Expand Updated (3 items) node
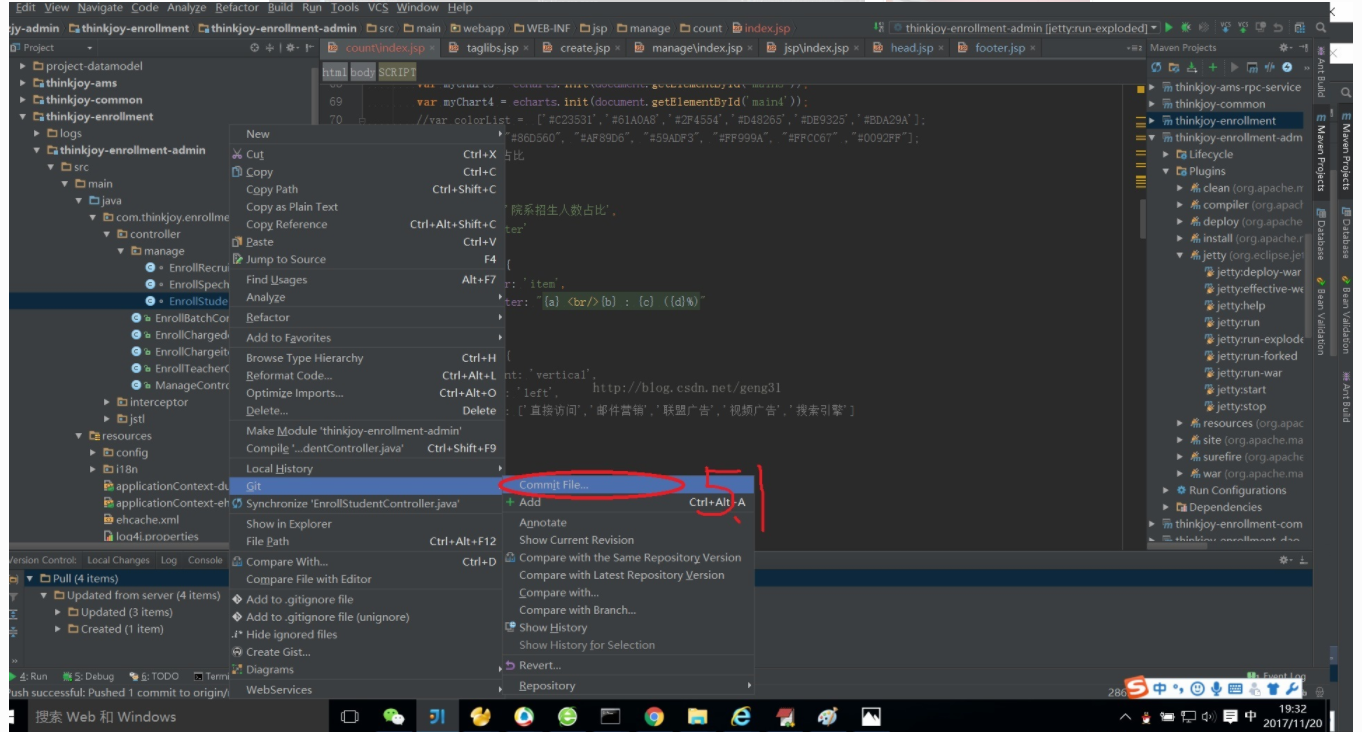 [x=58, y=612]
